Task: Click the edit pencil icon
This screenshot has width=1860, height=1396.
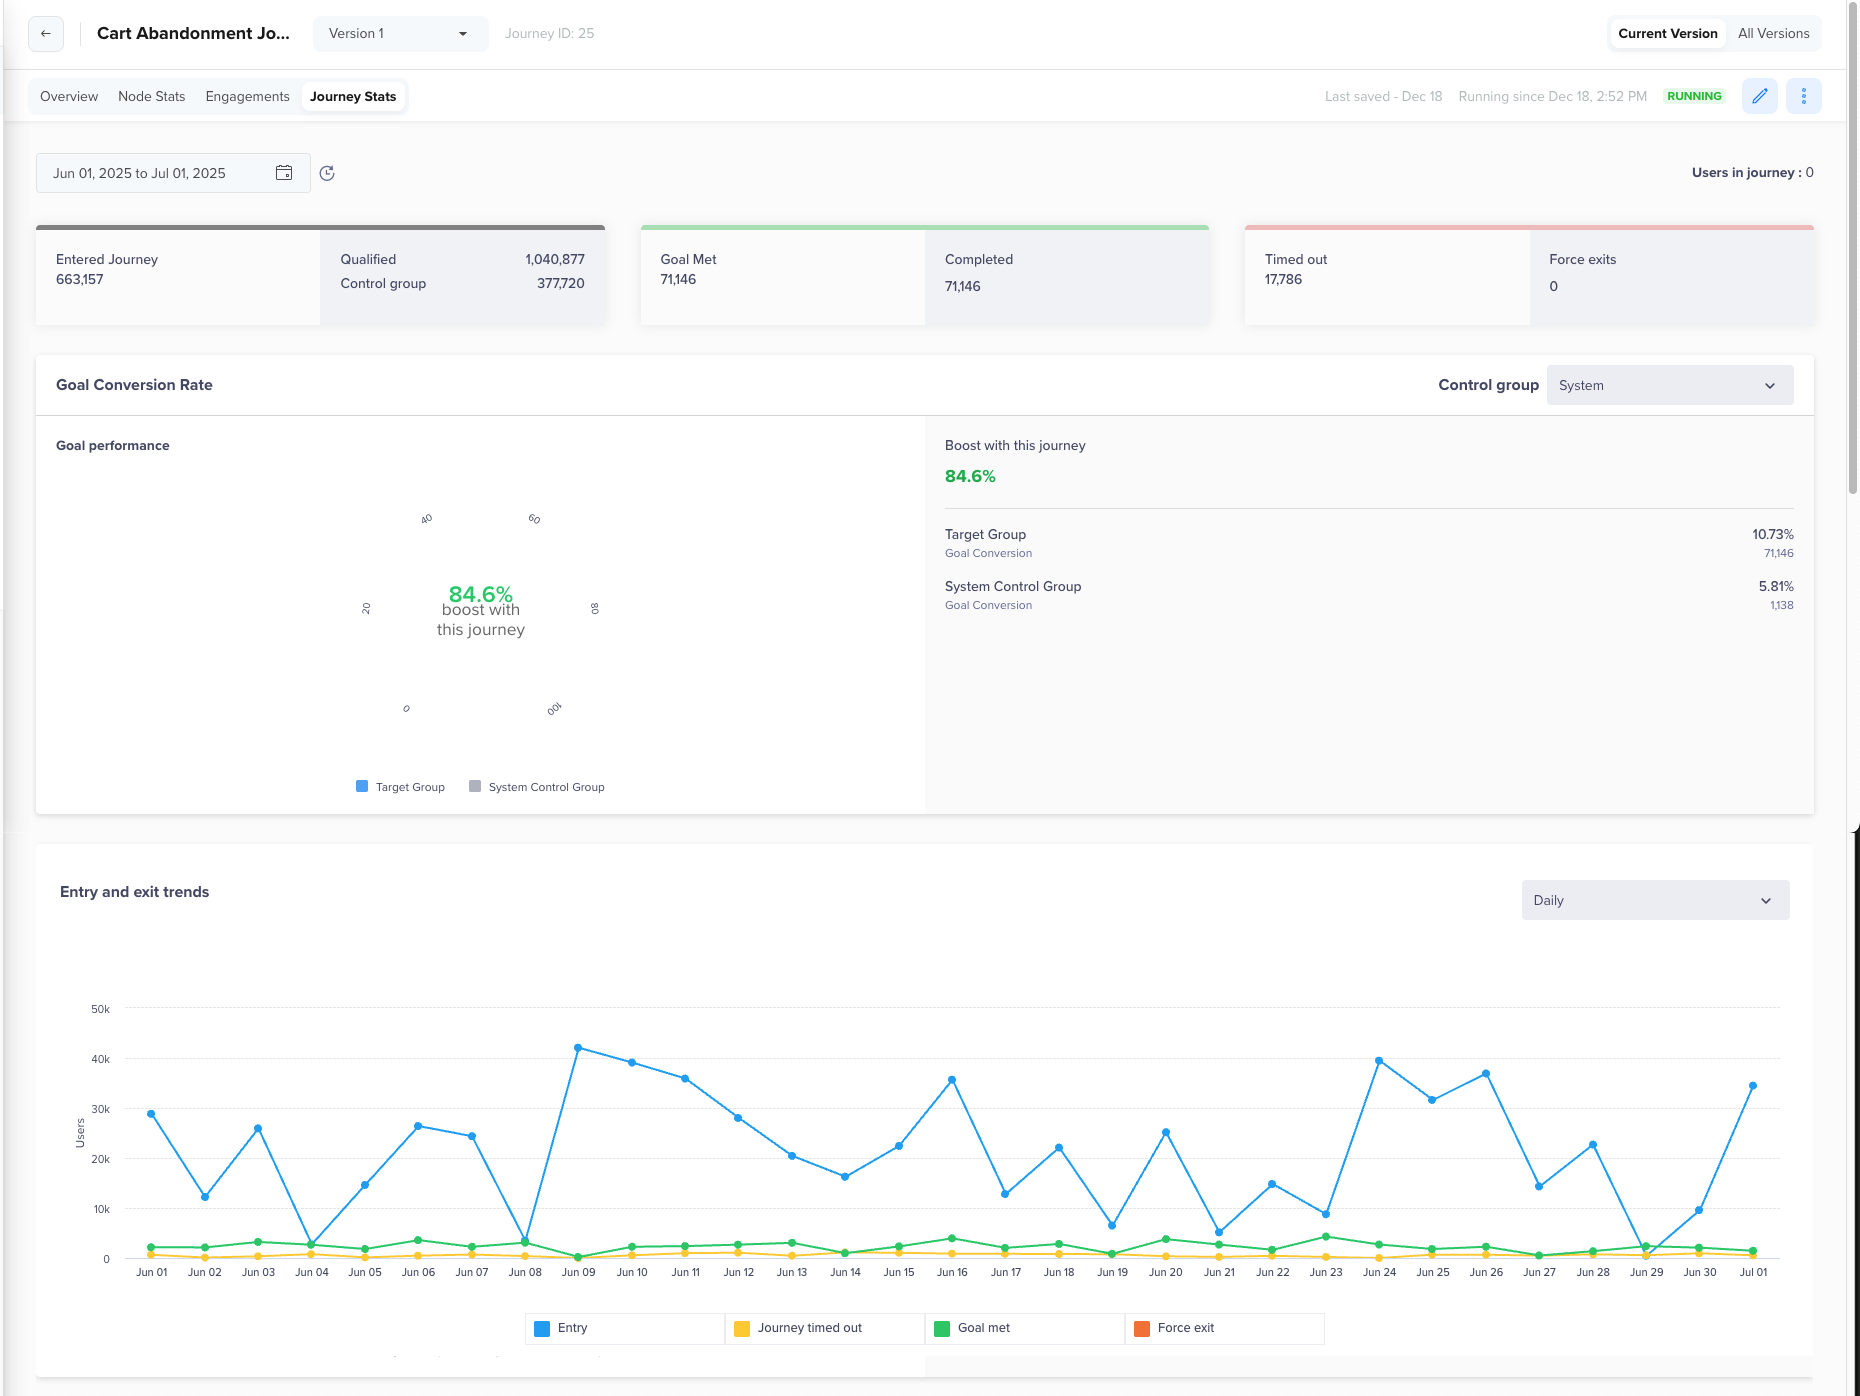Action: [x=1760, y=96]
